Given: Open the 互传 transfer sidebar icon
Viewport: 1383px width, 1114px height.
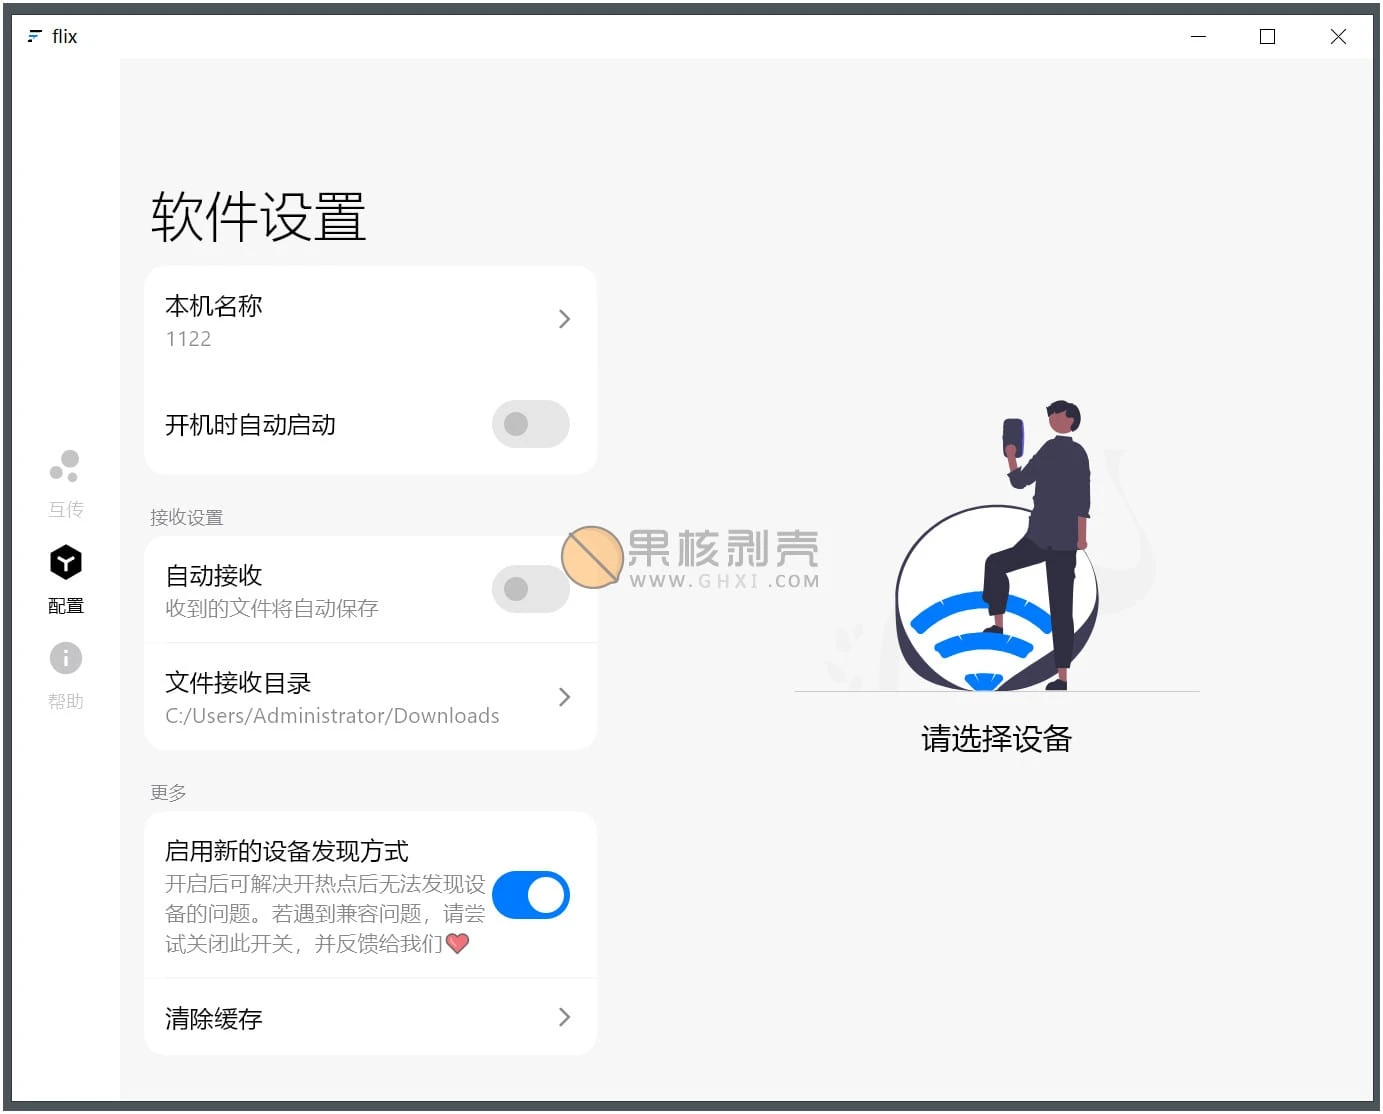Looking at the screenshot, I should pos(65,466).
